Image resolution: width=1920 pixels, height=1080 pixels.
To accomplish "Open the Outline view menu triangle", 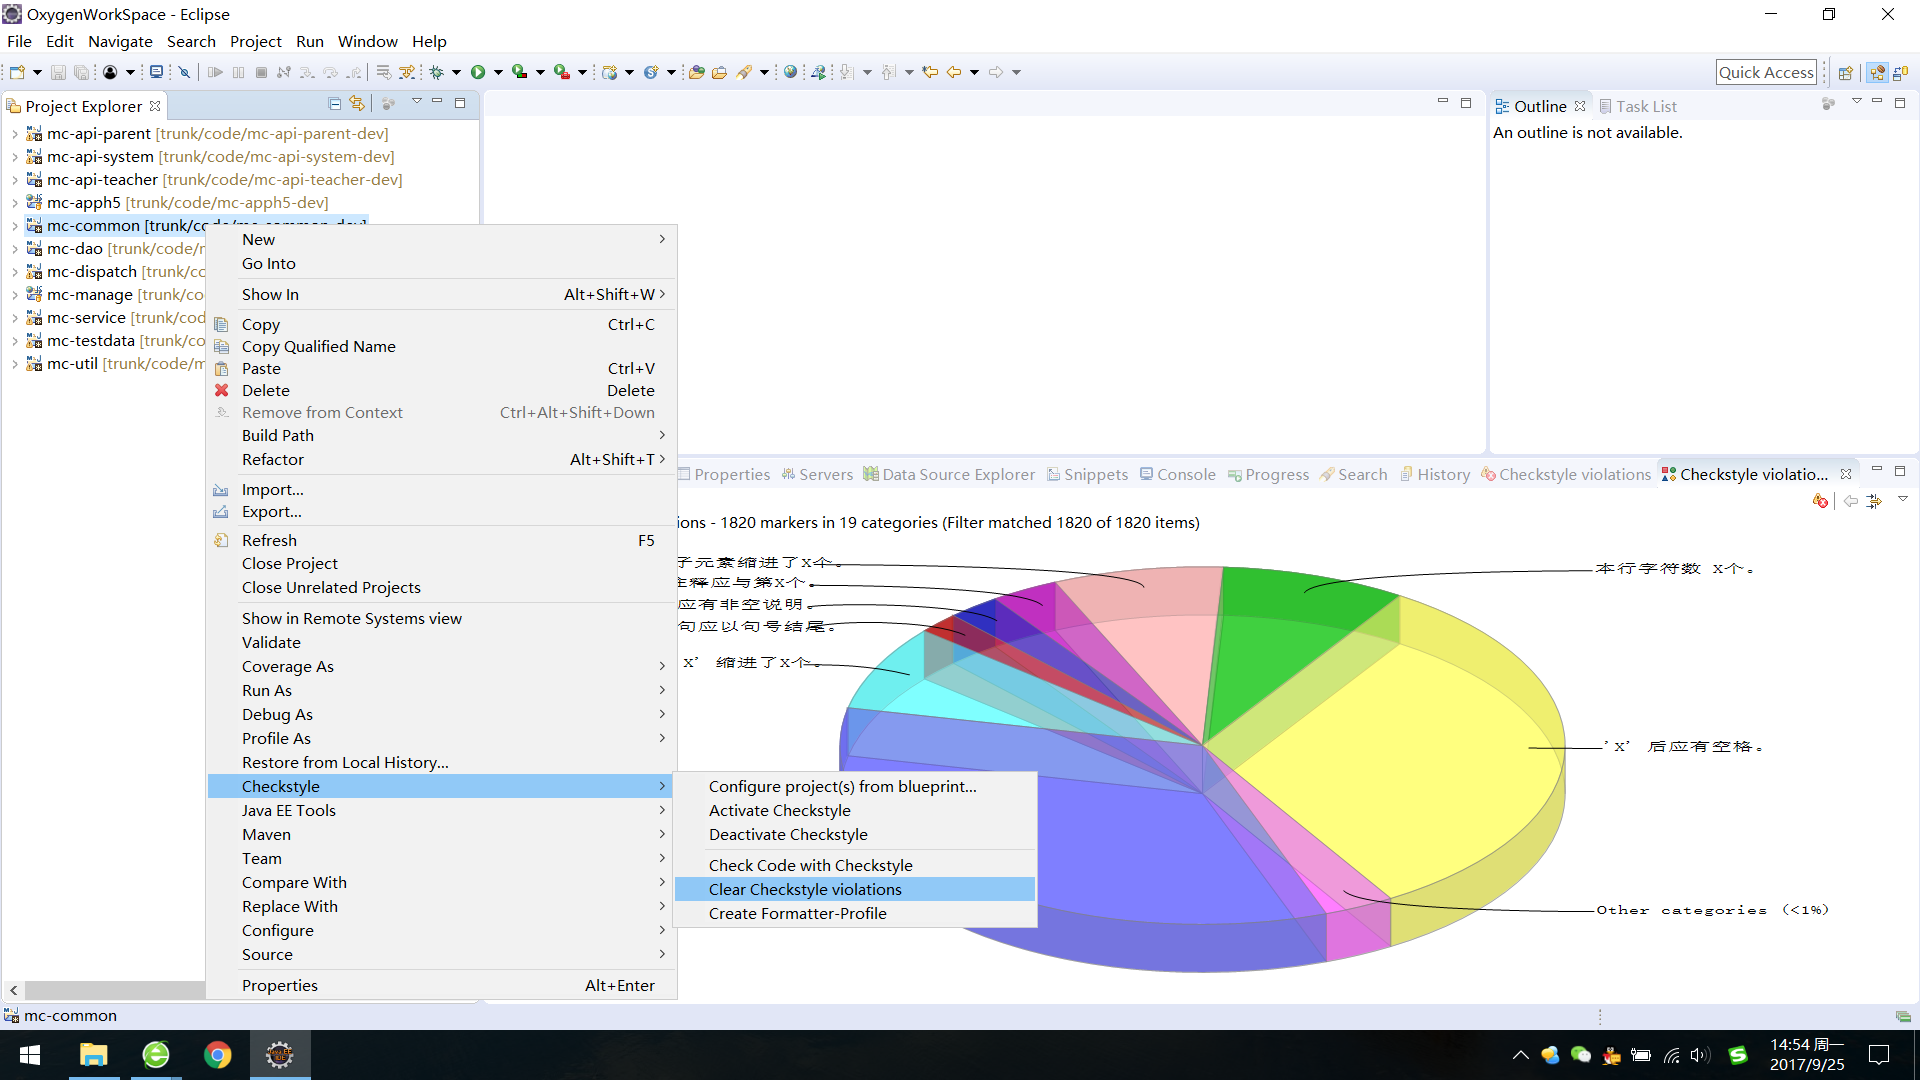I will [x=1856, y=102].
